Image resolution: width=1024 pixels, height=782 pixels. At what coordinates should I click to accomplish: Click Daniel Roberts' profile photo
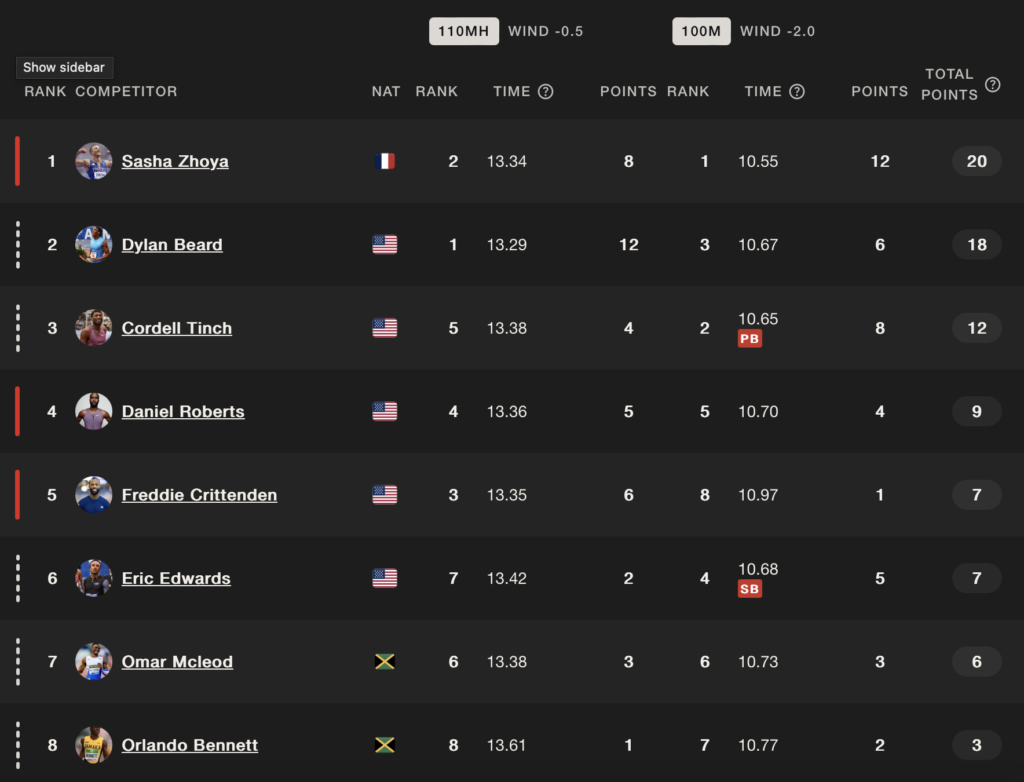[x=93, y=411]
